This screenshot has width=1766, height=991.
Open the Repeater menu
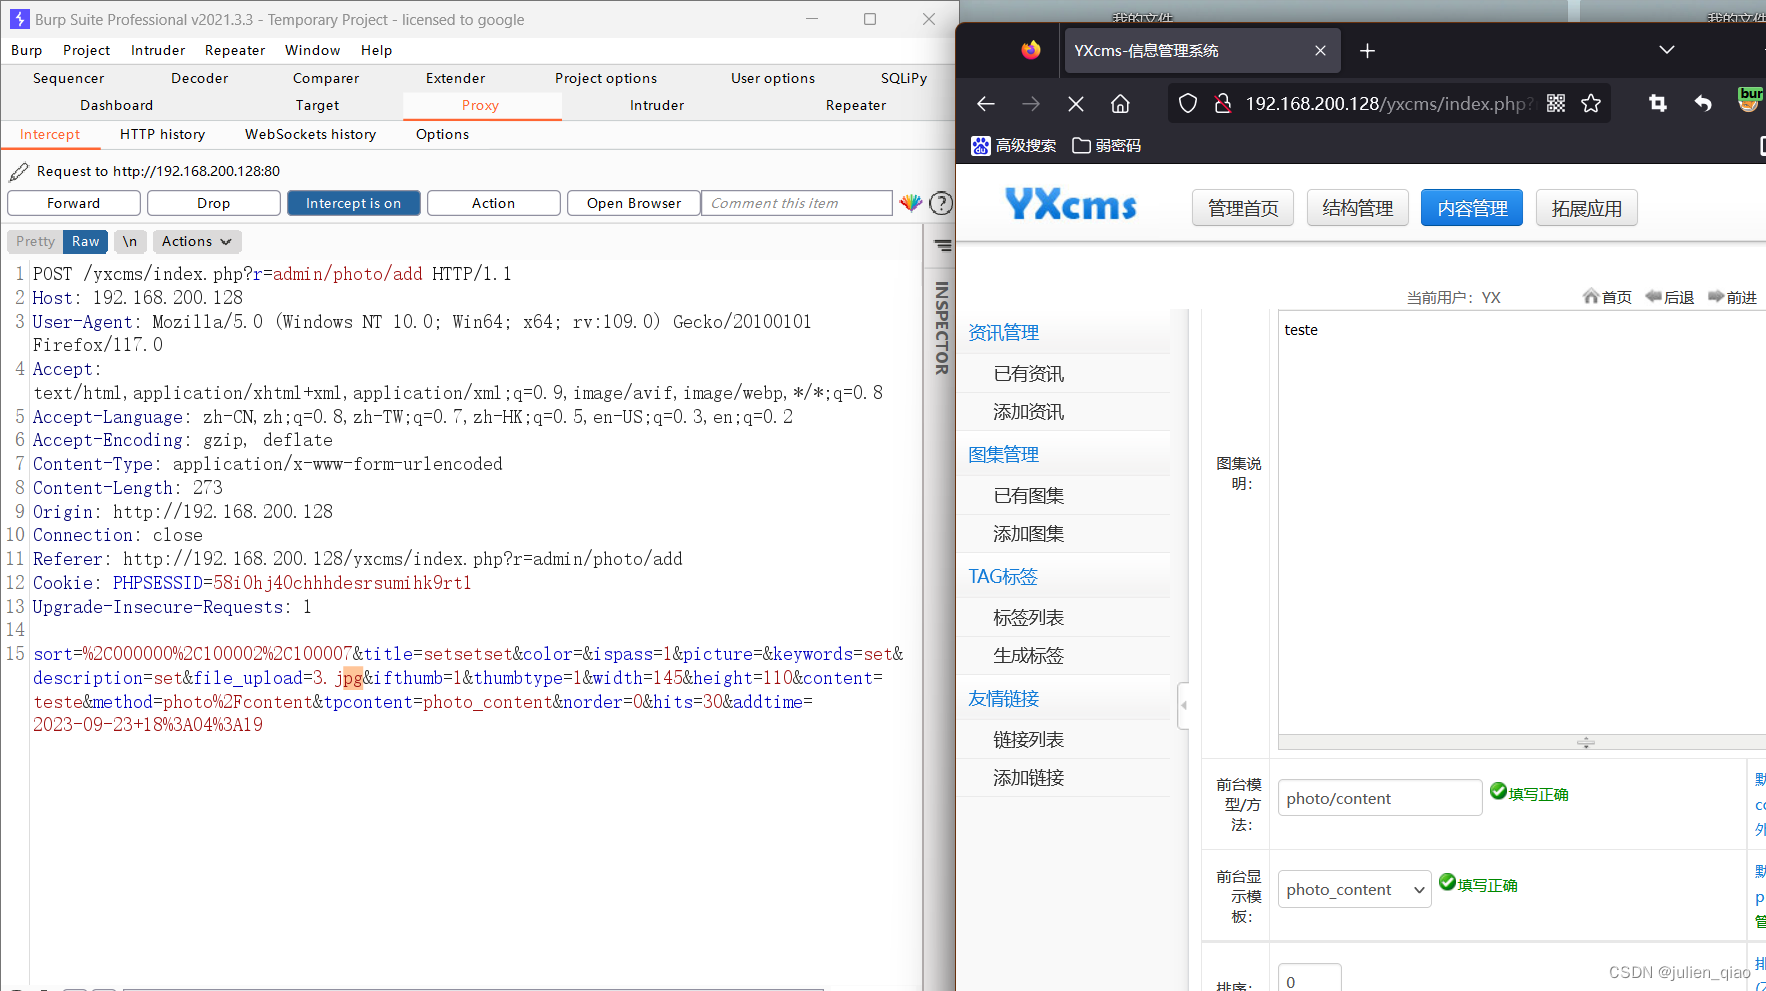(x=235, y=50)
